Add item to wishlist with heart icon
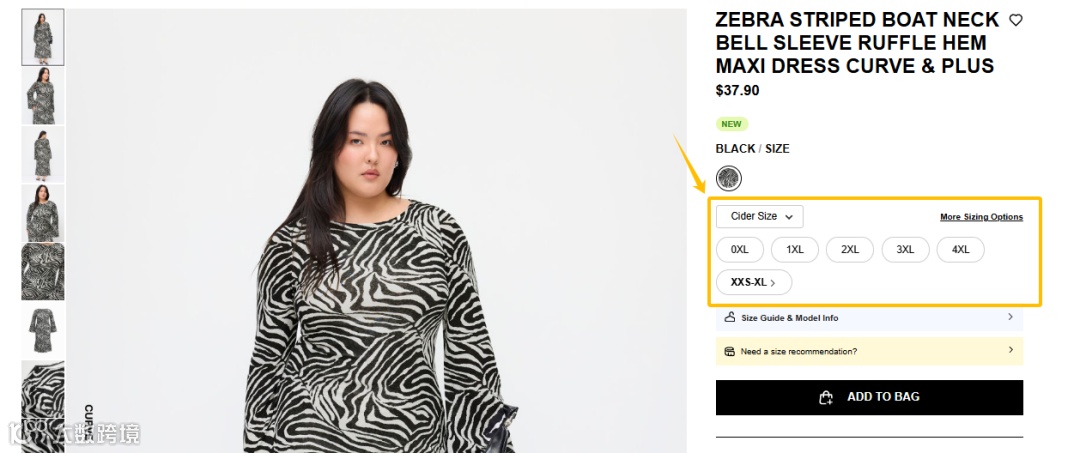This screenshot has height=453, width=1080. tap(1016, 20)
